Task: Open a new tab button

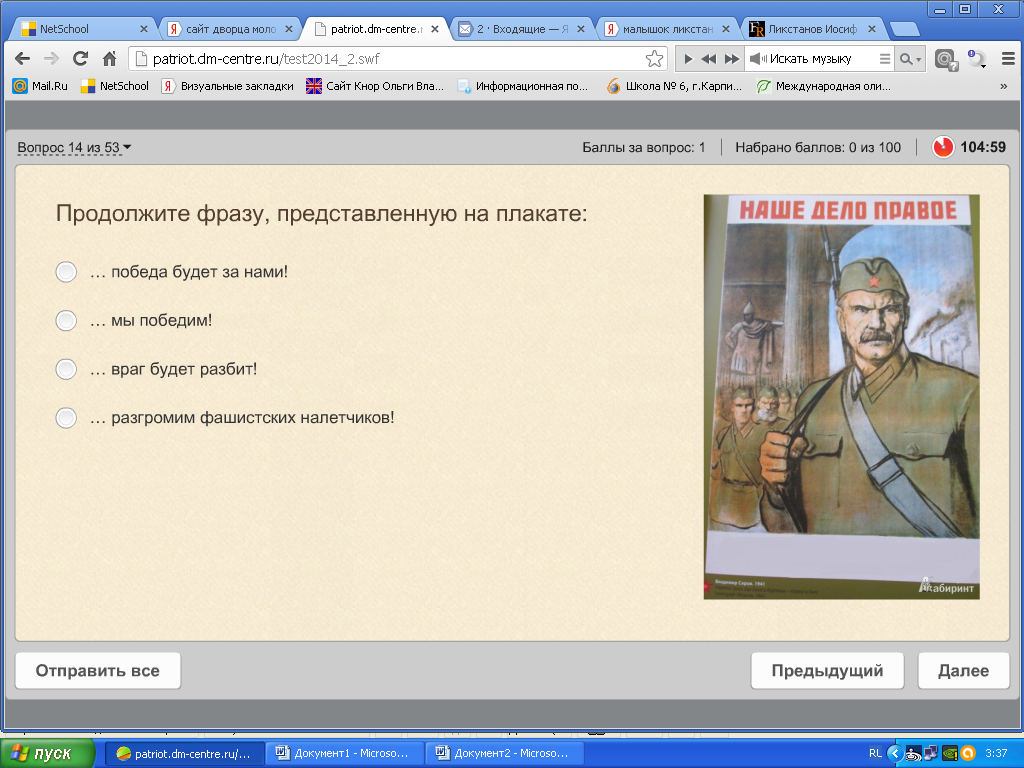Action: coord(904,29)
